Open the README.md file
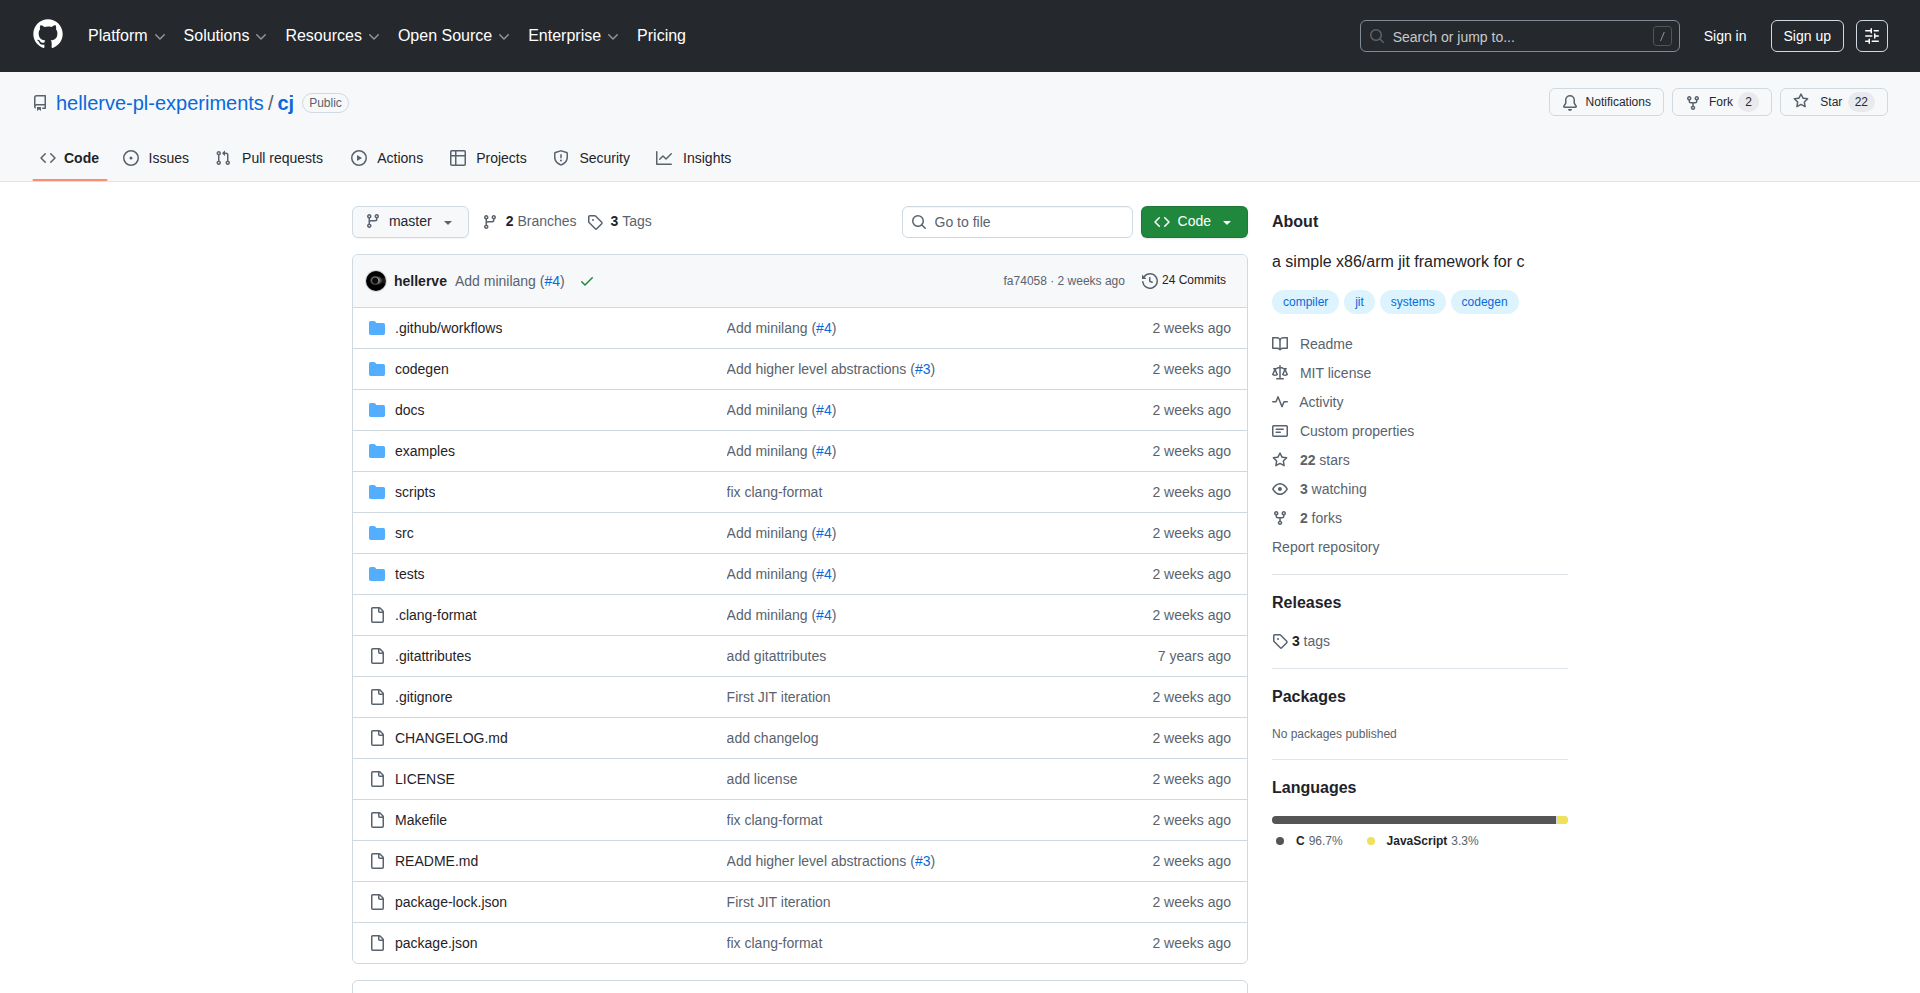 click(436, 861)
